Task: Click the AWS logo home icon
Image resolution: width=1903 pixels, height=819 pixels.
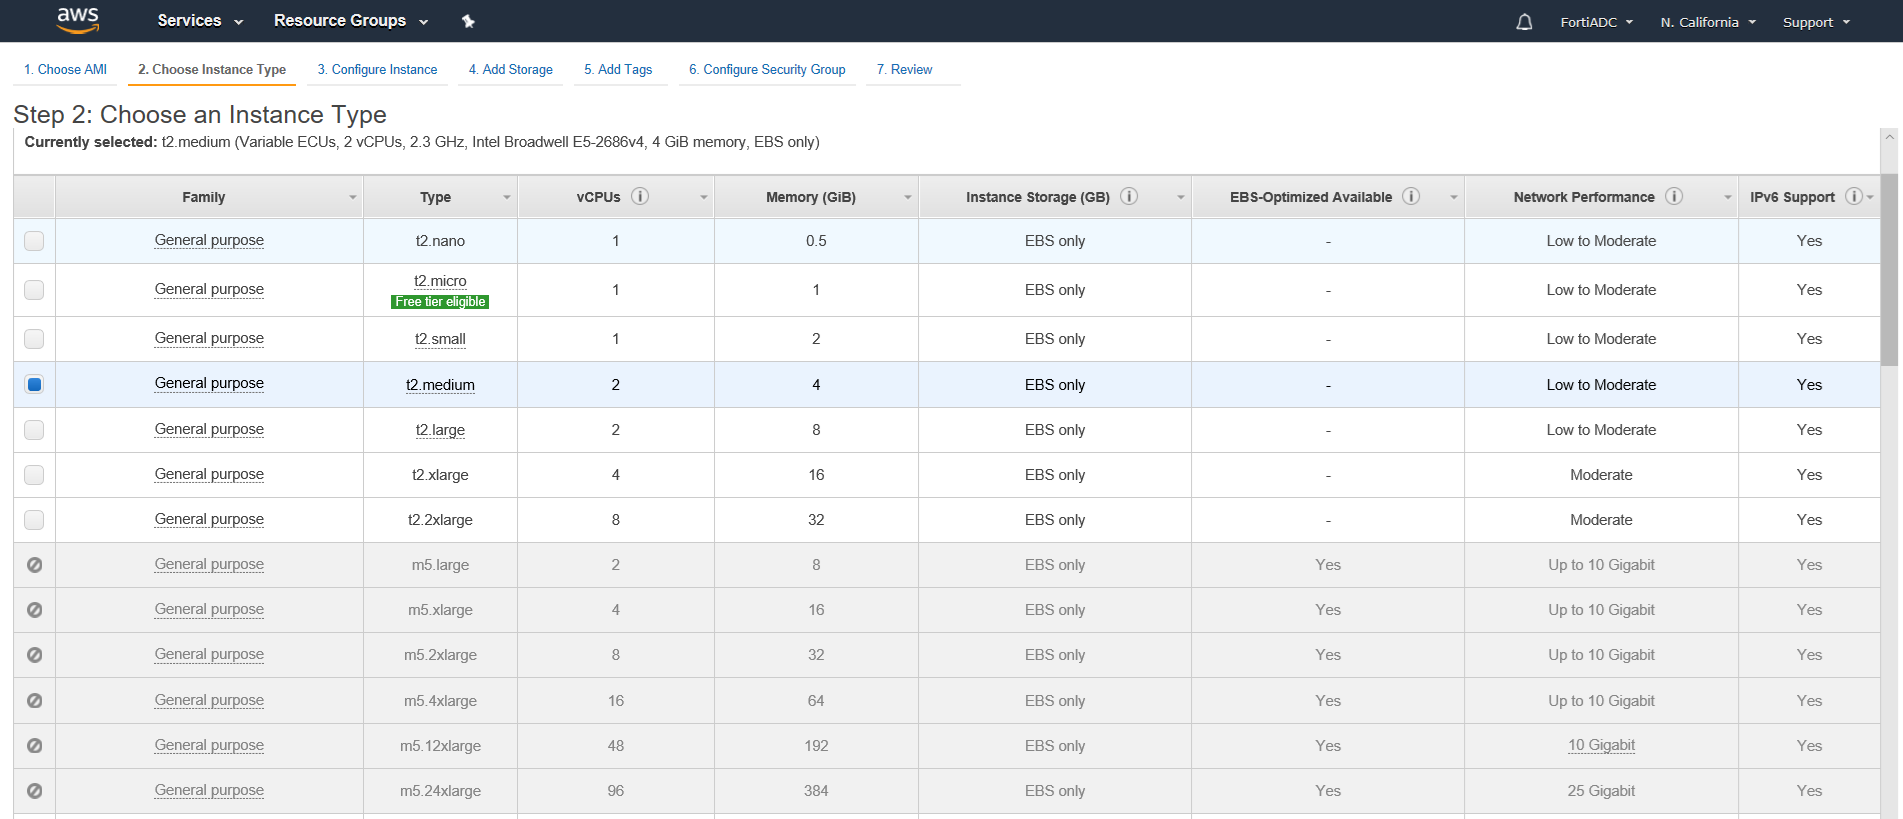Action: pos(78,20)
